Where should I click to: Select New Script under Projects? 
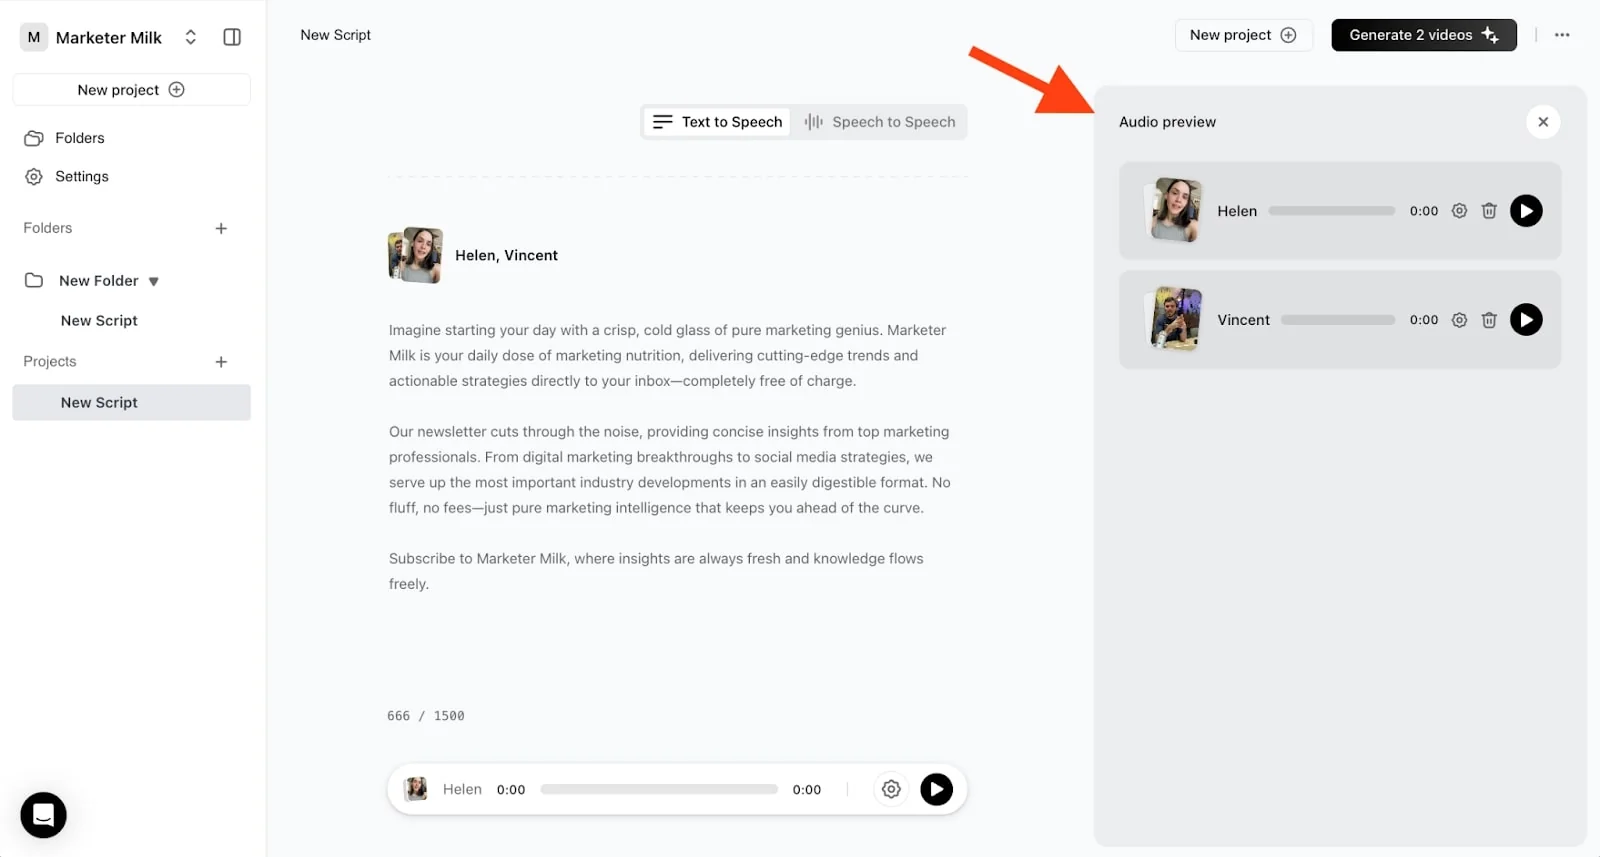[131, 402]
